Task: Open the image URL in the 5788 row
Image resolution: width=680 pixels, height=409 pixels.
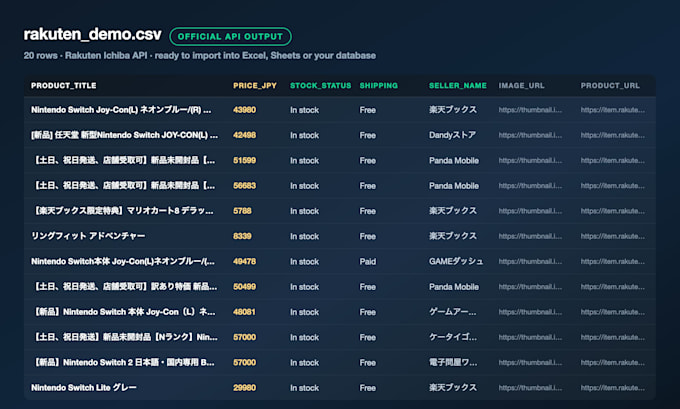Action: (x=530, y=211)
